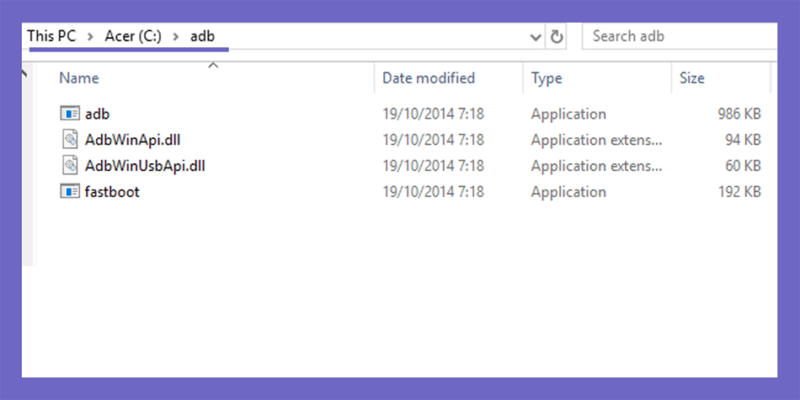800x400 pixels.
Task: Click the 986 KB size value
Action: 739,114
